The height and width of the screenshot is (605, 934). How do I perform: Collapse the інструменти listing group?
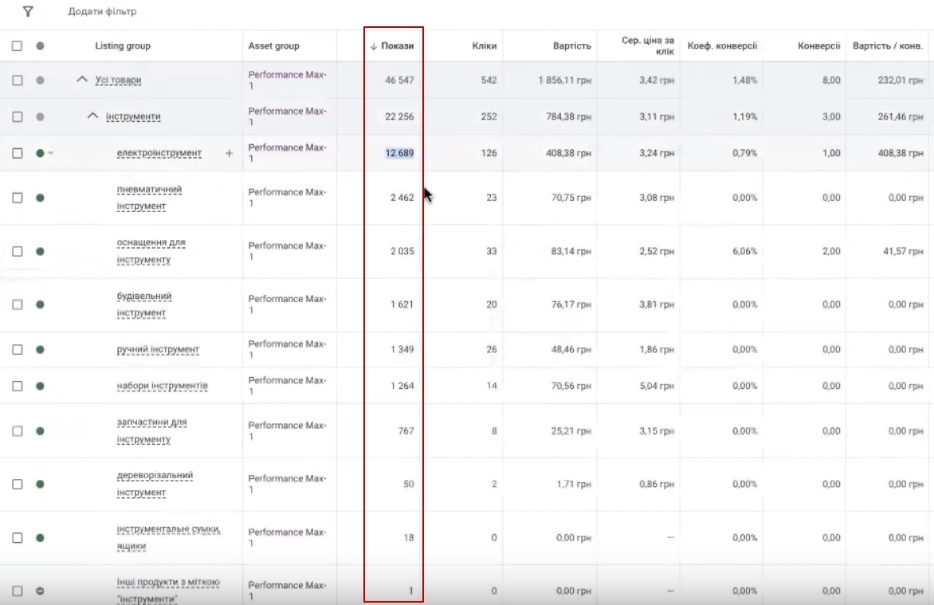click(93, 116)
